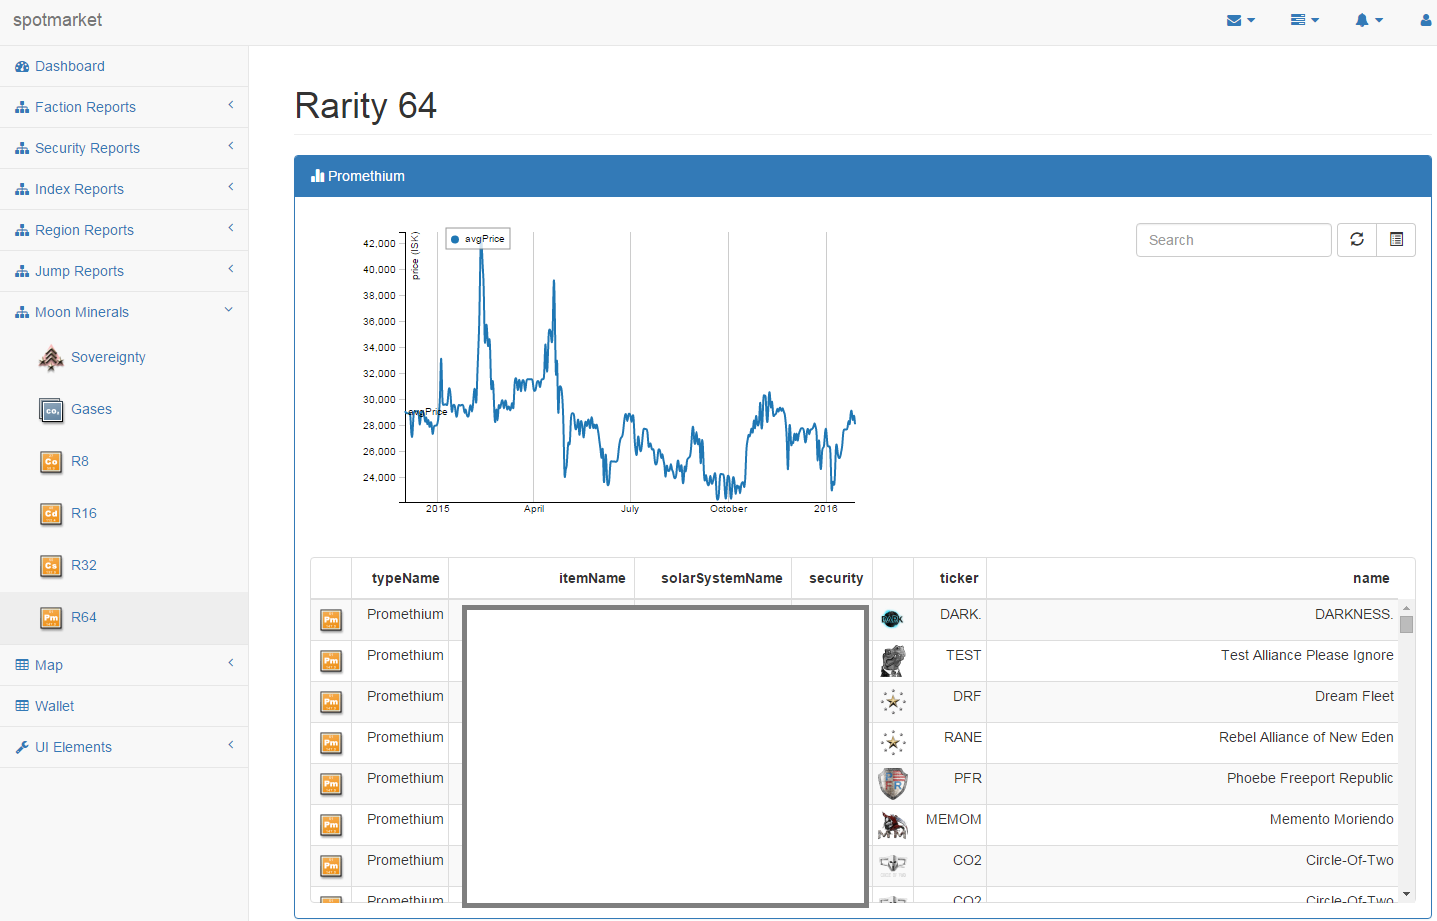
Task: Collapse the Moon Minerals menu
Action: coord(82,312)
